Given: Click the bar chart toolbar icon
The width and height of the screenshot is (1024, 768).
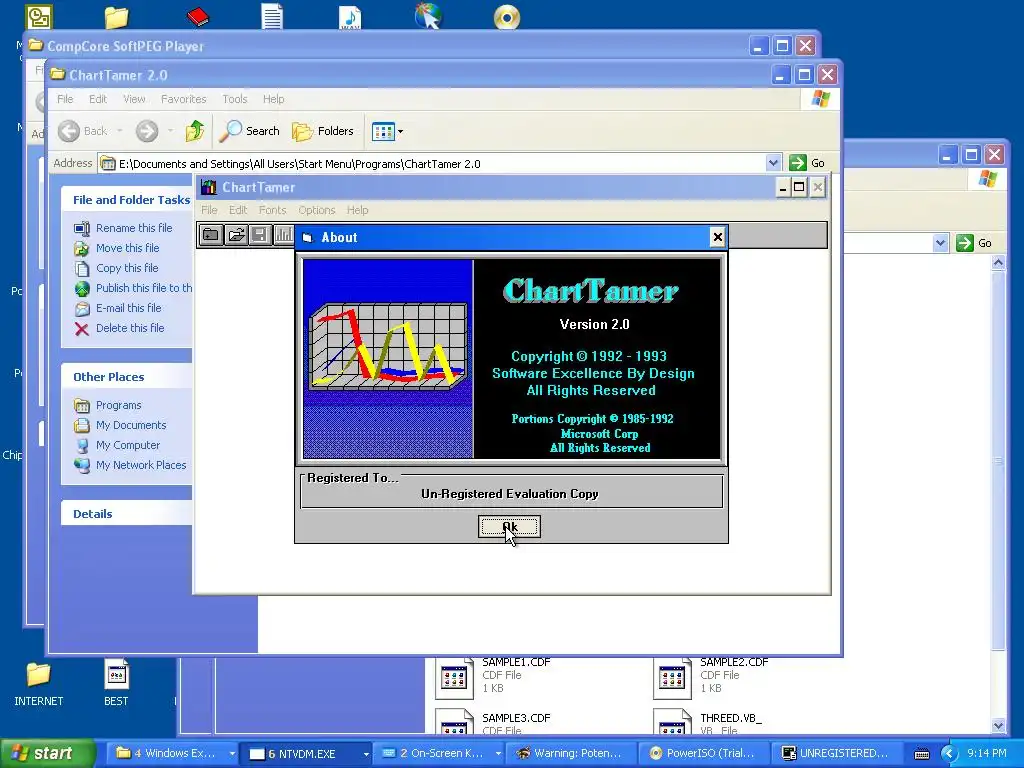Looking at the screenshot, I should tap(283, 235).
